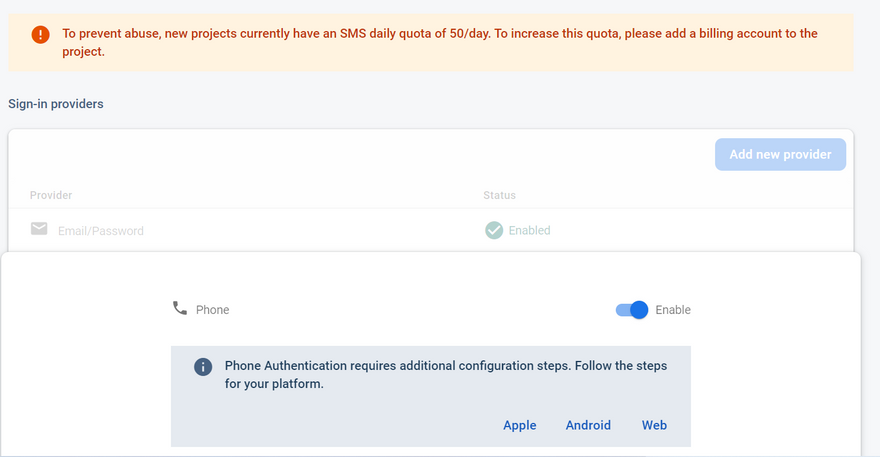Click the Phone handset icon
Image resolution: width=880 pixels, height=457 pixels.
pyautogui.click(x=180, y=308)
